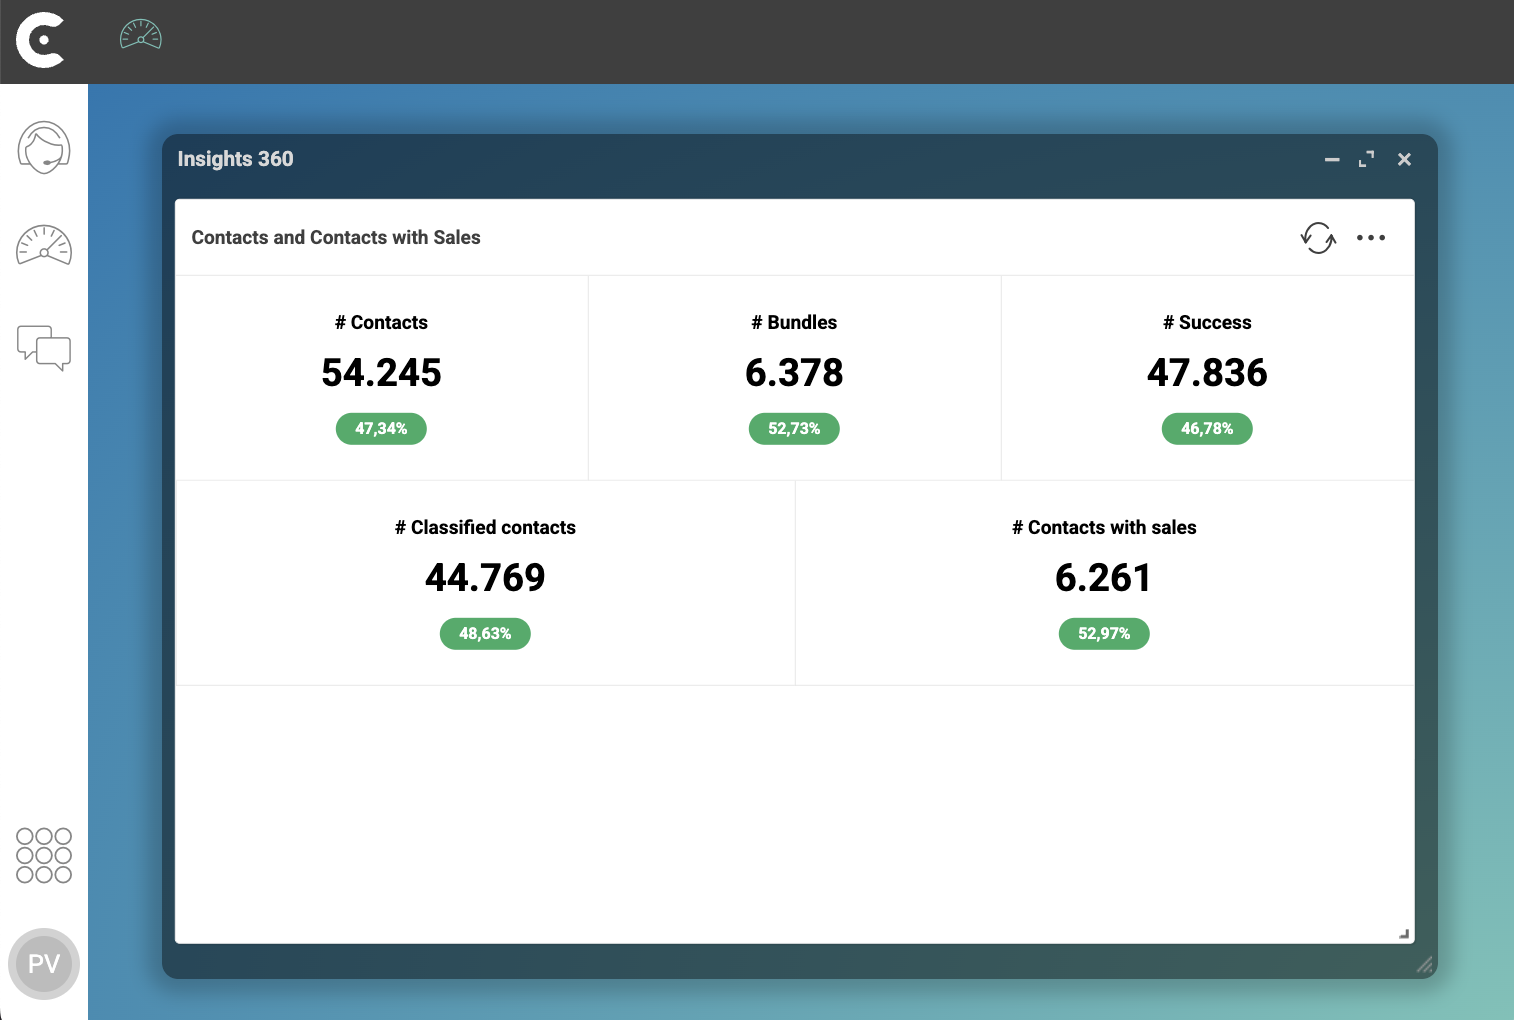Close the Insights 360 window
Image resolution: width=1514 pixels, height=1020 pixels.
(1404, 160)
